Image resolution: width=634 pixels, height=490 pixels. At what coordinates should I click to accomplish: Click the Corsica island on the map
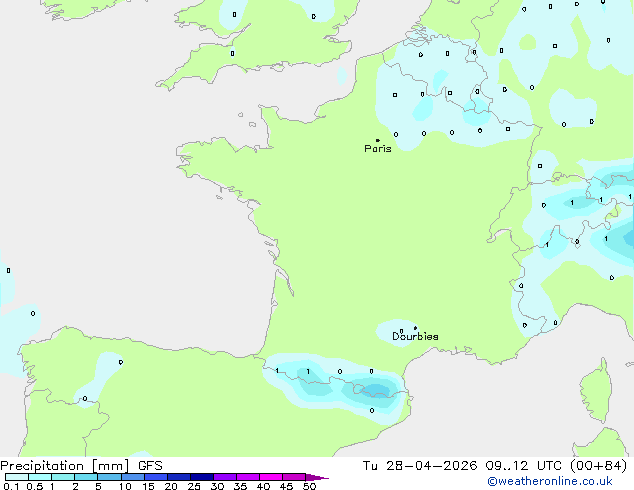(596, 390)
